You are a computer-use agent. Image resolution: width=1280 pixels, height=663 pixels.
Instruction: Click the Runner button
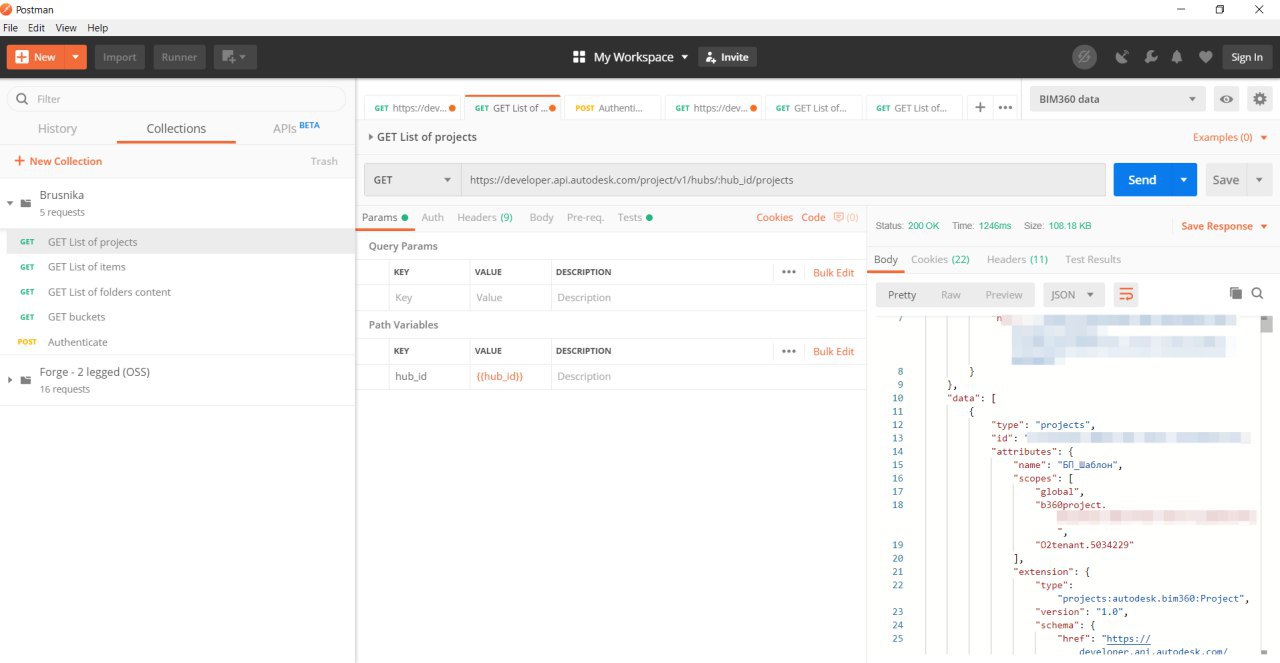(x=180, y=57)
